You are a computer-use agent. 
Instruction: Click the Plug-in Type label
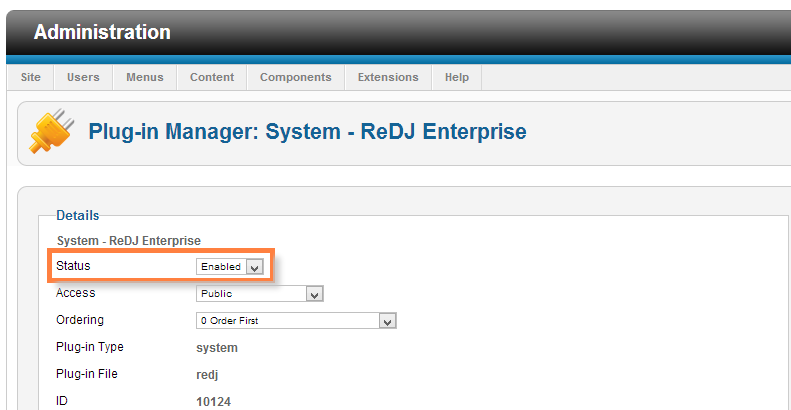[90, 347]
